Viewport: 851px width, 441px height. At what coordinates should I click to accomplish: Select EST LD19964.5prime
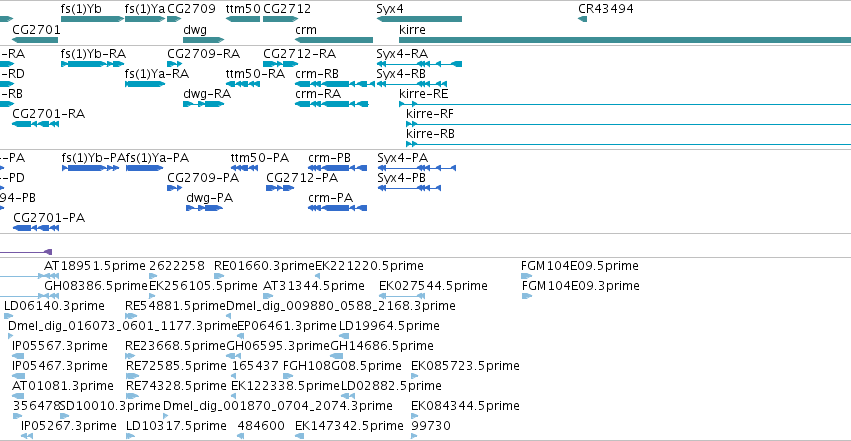(x=344, y=336)
